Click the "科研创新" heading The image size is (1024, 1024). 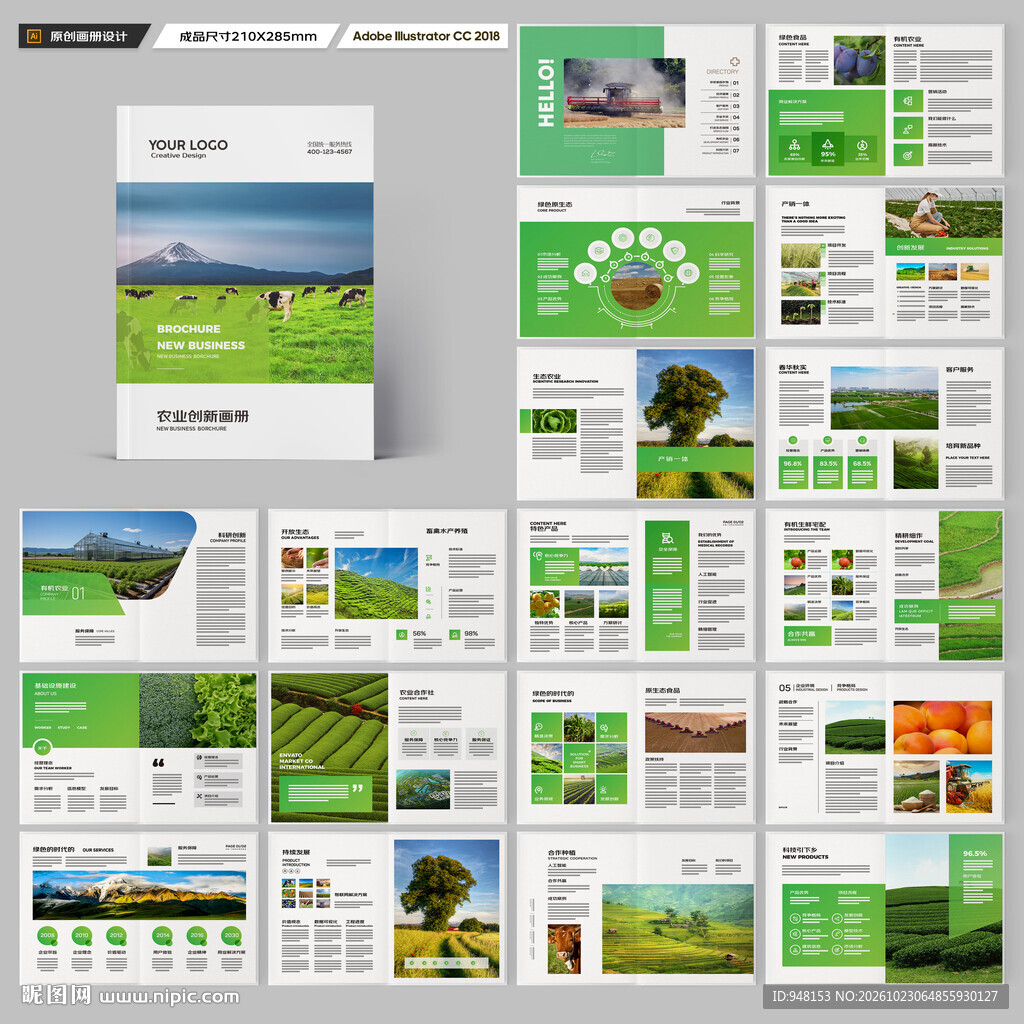[x=232, y=535]
